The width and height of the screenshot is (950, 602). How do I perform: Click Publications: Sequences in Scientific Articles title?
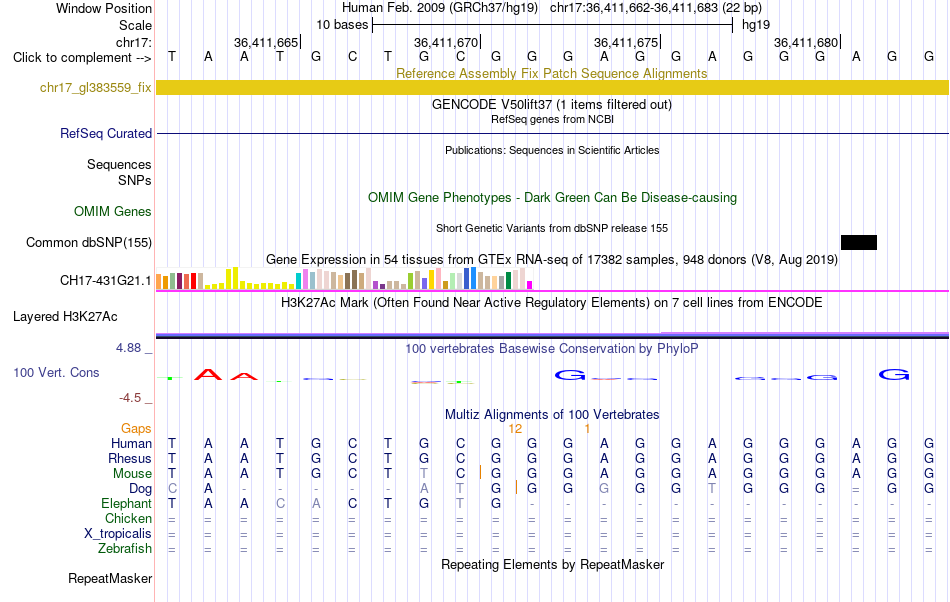click(x=552, y=150)
